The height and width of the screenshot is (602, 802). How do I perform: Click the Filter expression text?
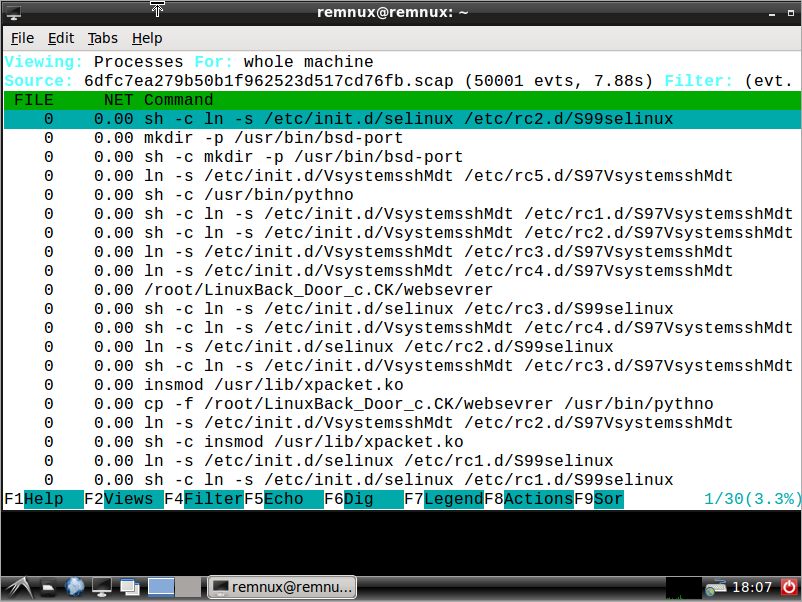tap(768, 81)
